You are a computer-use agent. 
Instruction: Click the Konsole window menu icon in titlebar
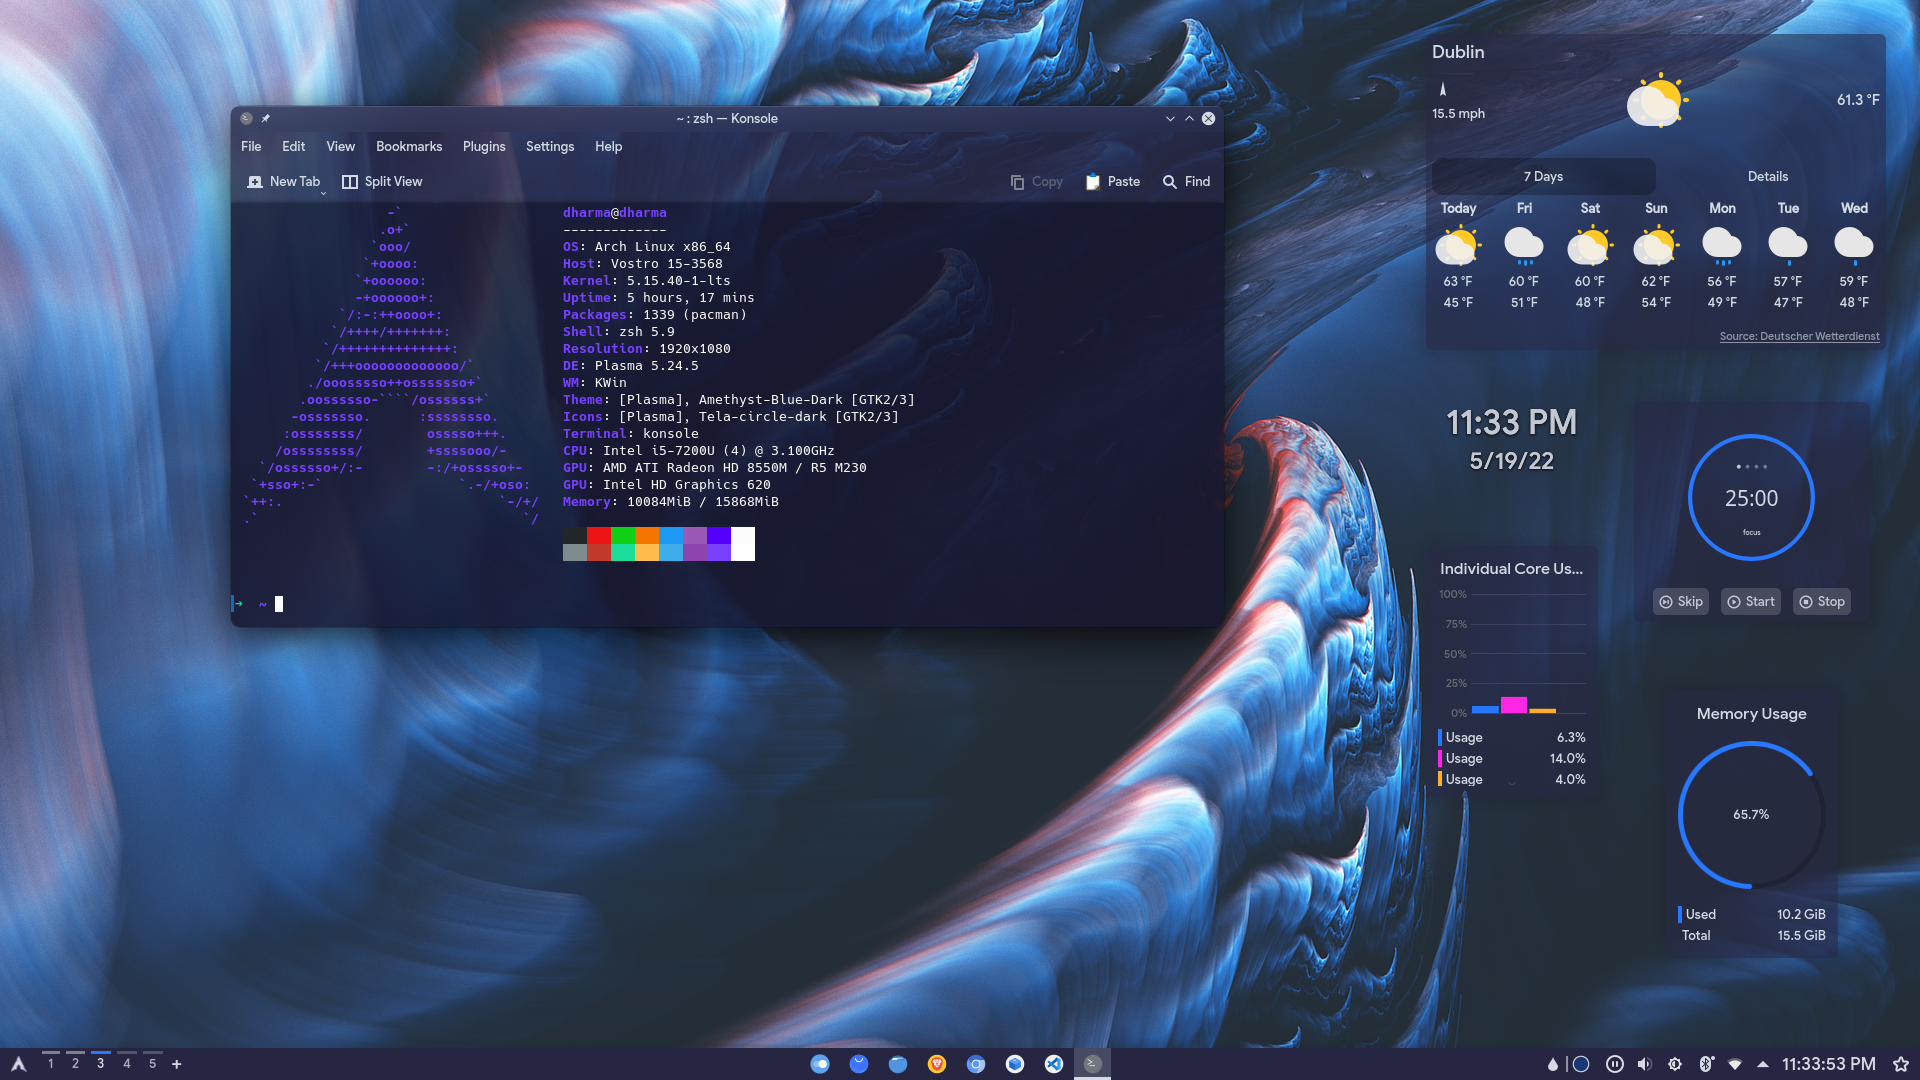247,118
